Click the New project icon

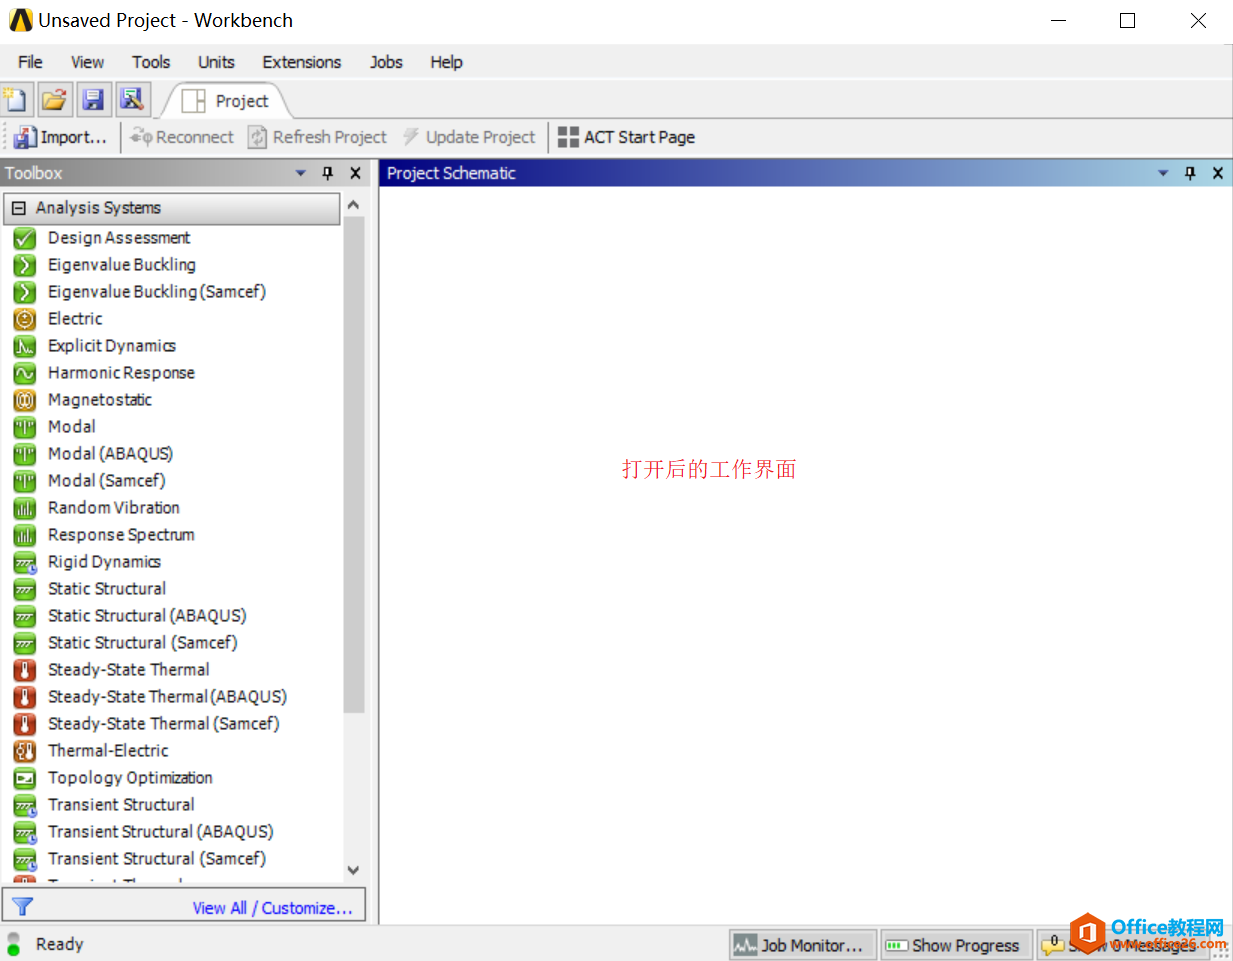[x=16, y=100]
